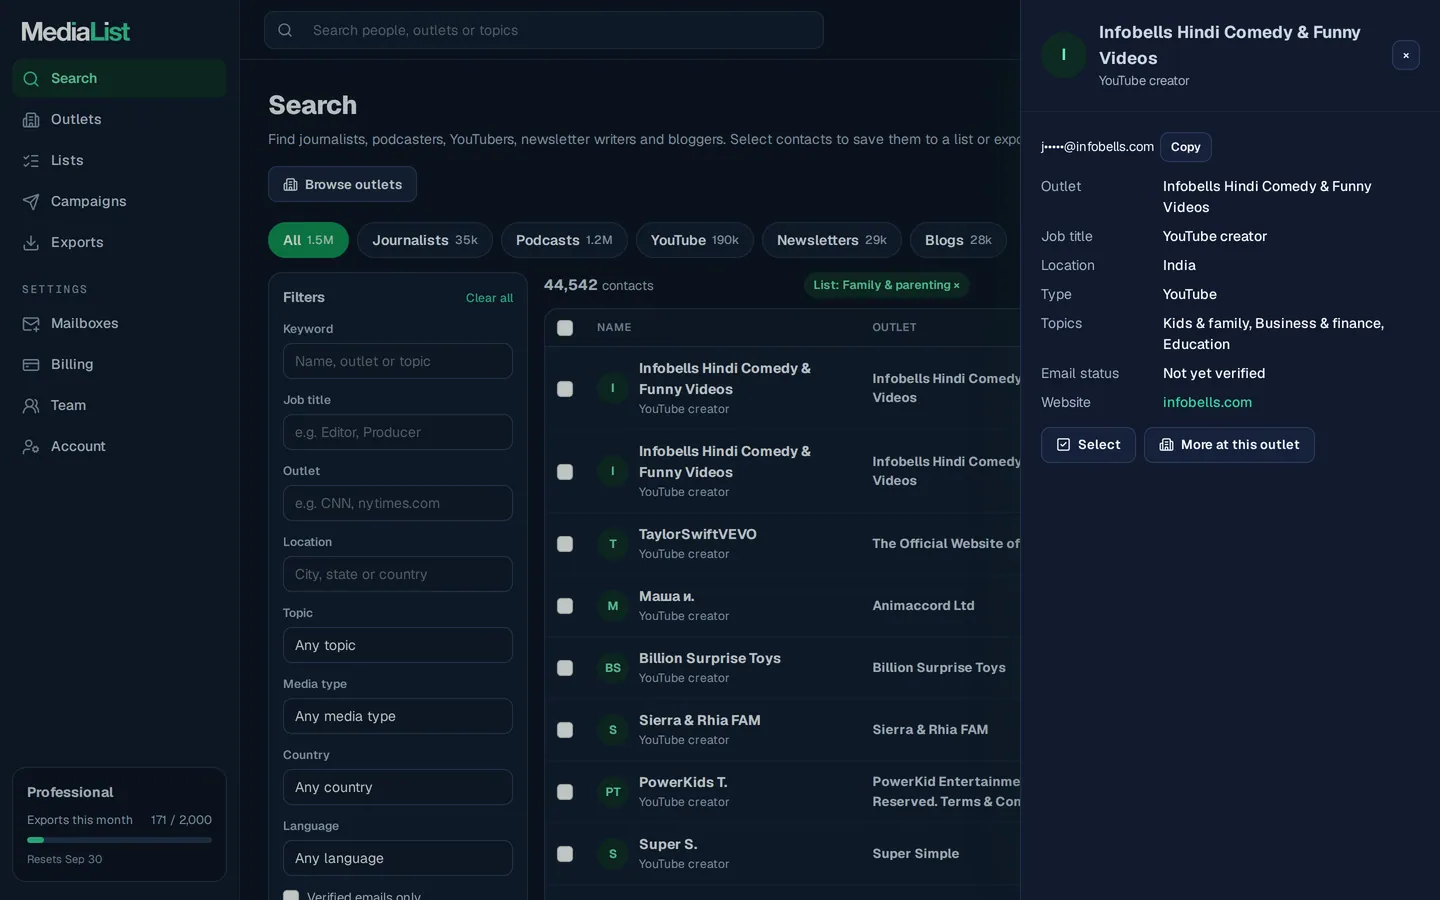Image resolution: width=1440 pixels, height=900 pixels.
Task: Check the Super S. row checkbox
Action: [x=565, y=854]
